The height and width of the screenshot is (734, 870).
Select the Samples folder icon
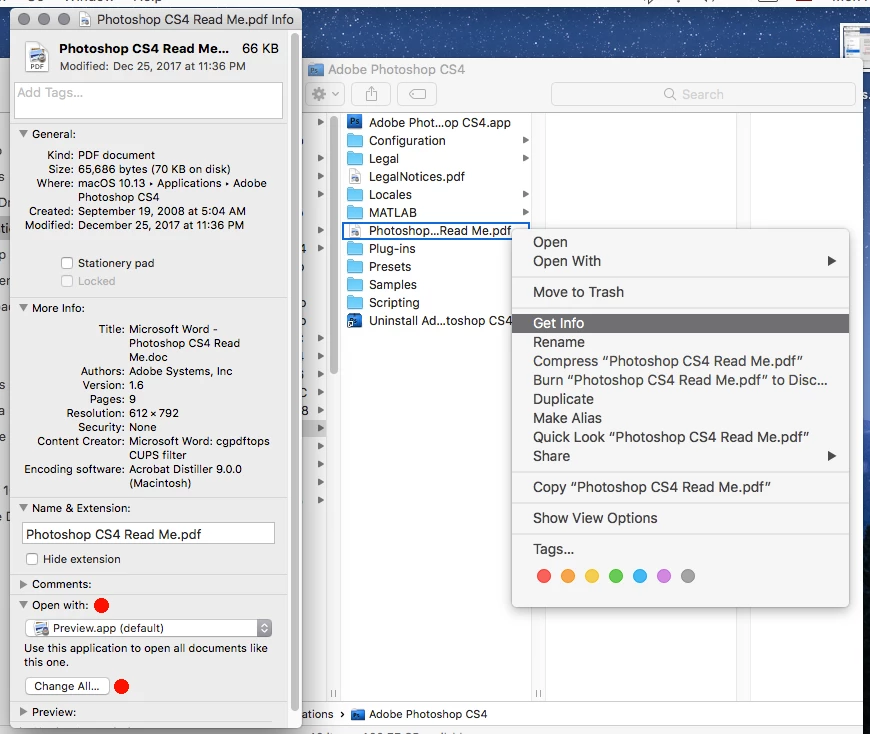[355, 285]
